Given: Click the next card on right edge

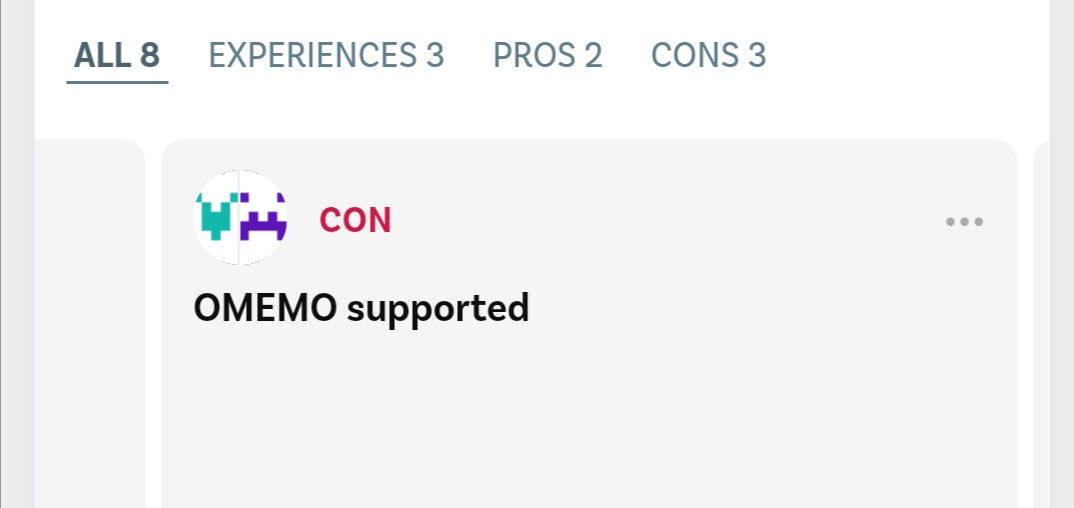Looking at the screenshot, I should tap(1041, 320).
